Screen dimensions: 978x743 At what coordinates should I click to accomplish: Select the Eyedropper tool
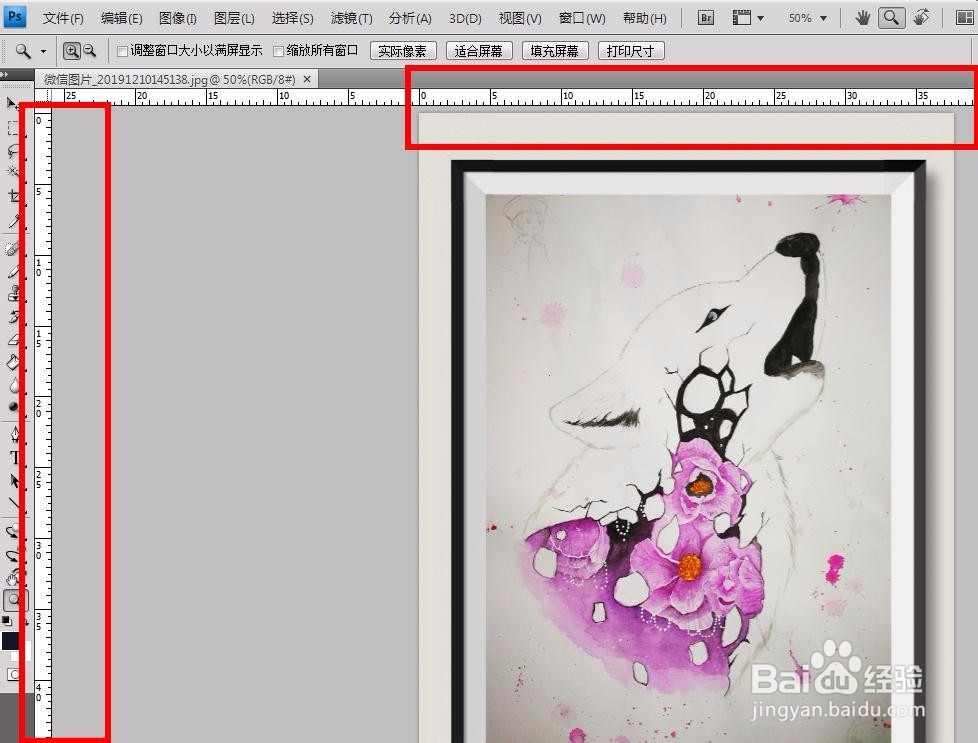tap(12, 220)
